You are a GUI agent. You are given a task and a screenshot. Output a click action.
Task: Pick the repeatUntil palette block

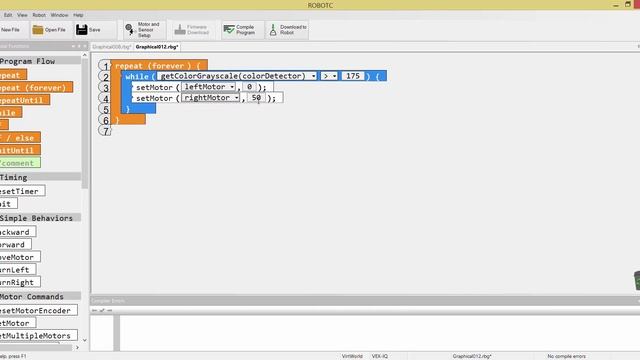point(24,100)
